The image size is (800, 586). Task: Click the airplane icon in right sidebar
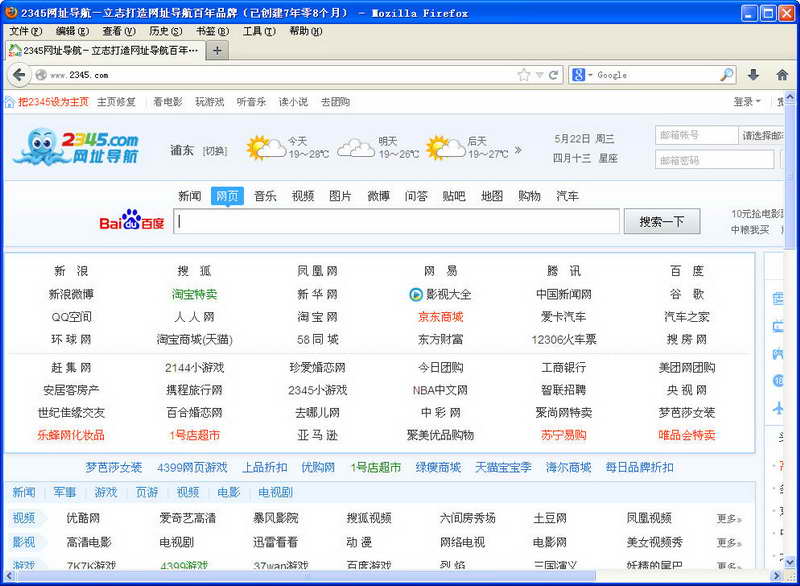[778, 408]
